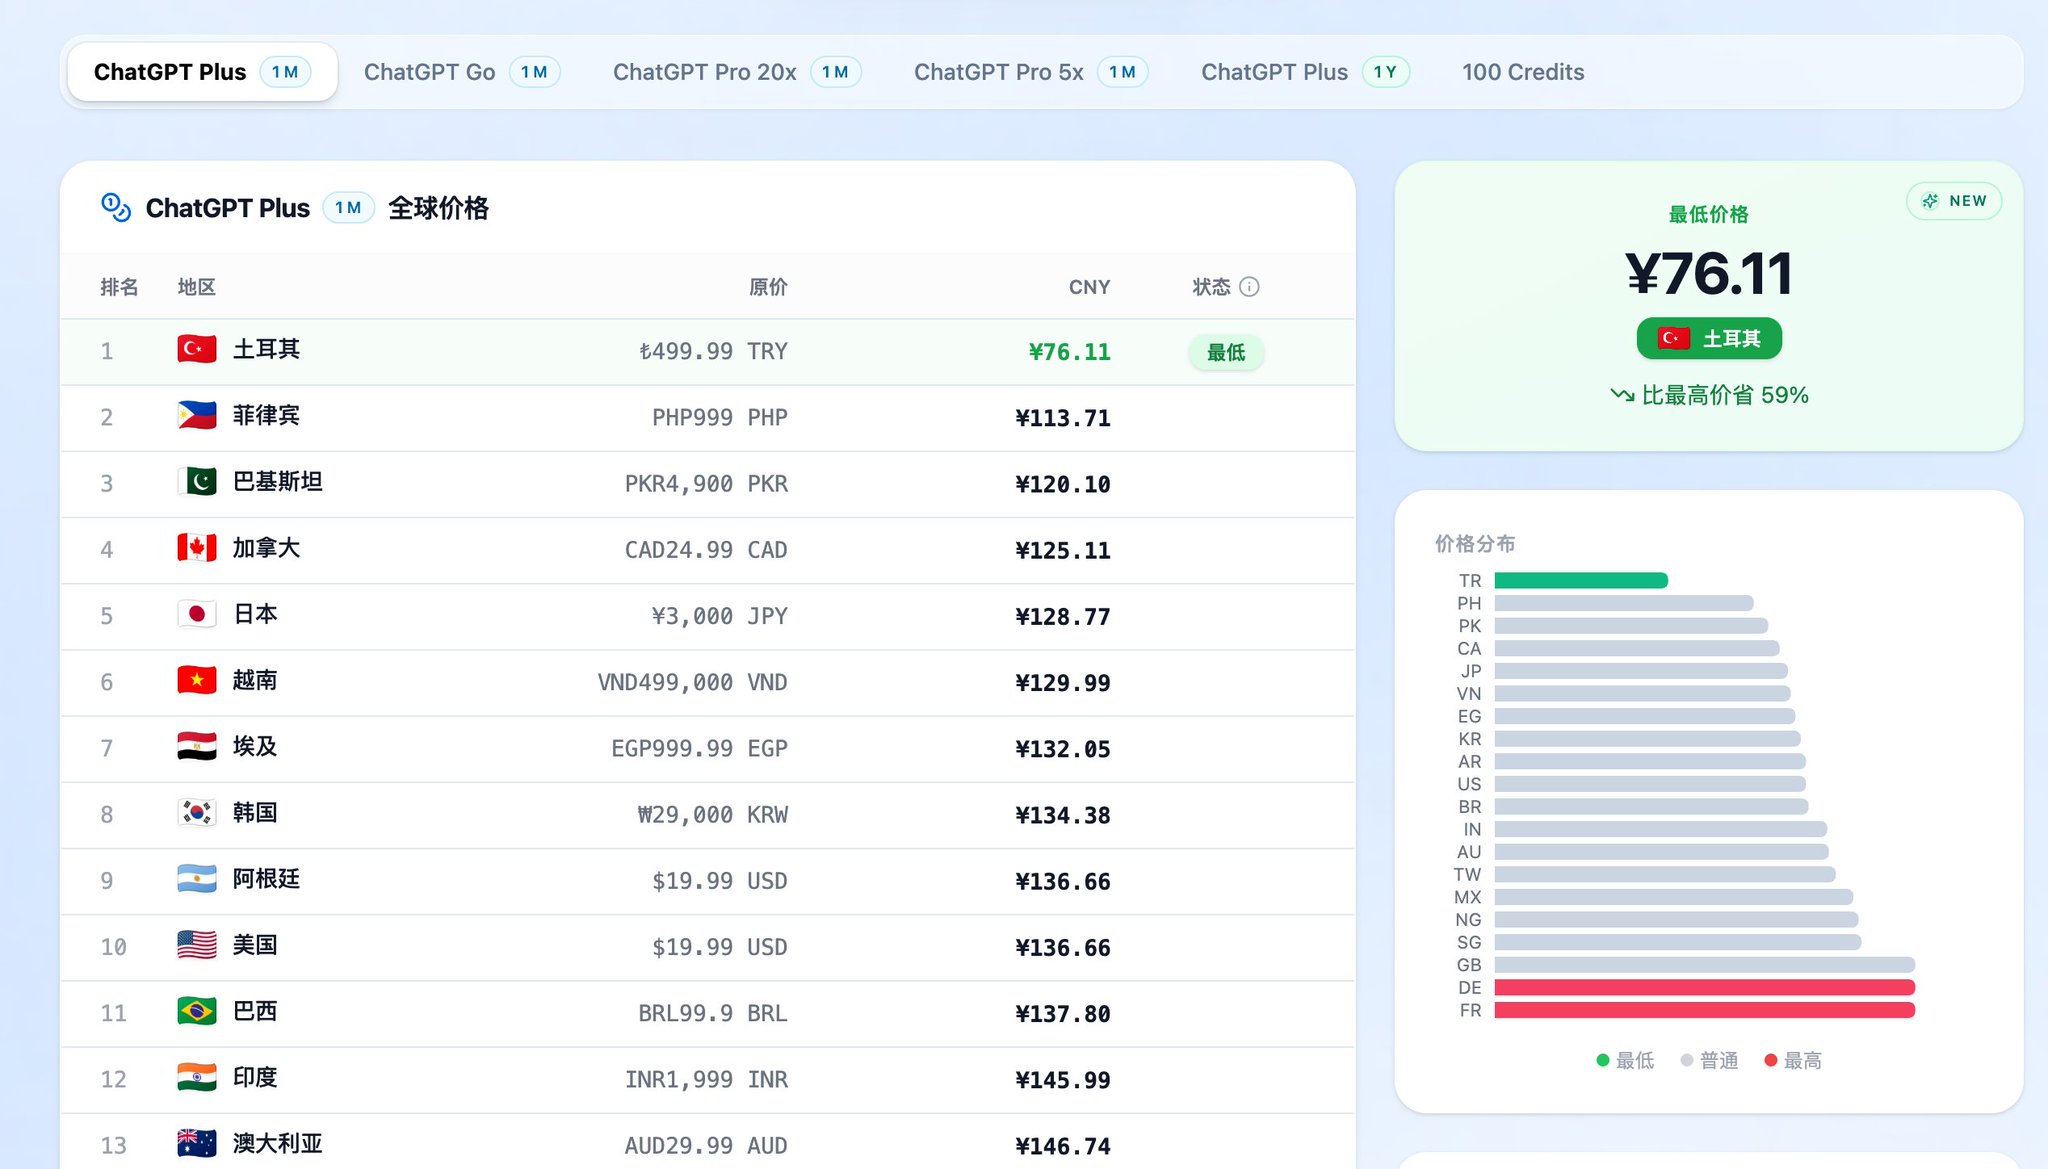2048x1169 pixels.
Task: Click the Vietnam flag next to 越南
Action: pos(197,680)
